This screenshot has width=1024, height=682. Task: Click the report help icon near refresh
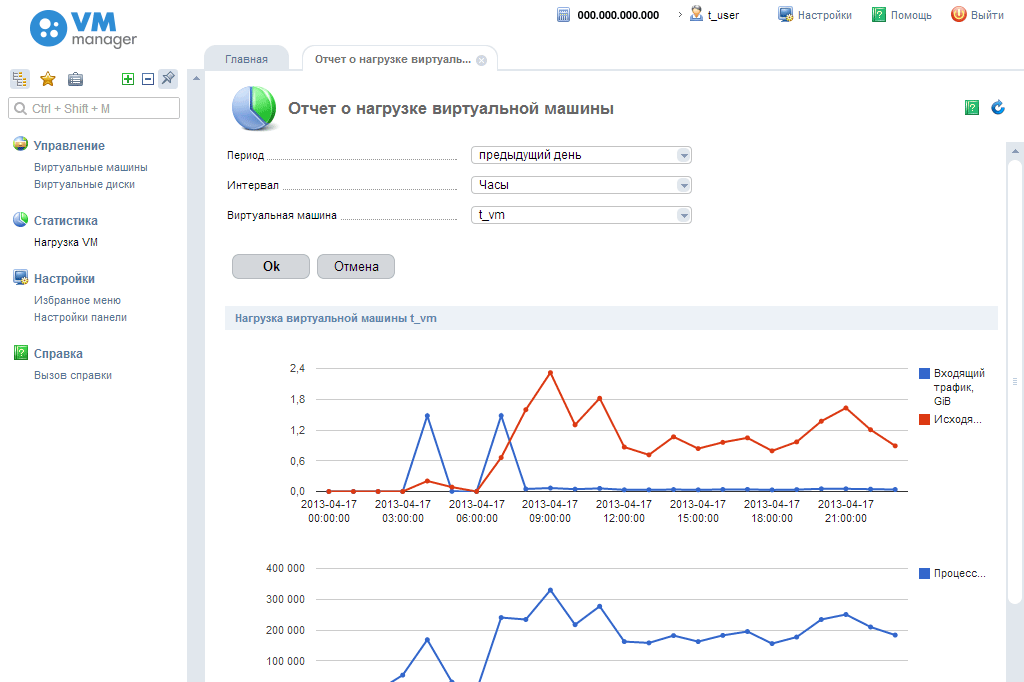[x=972, y=108]
